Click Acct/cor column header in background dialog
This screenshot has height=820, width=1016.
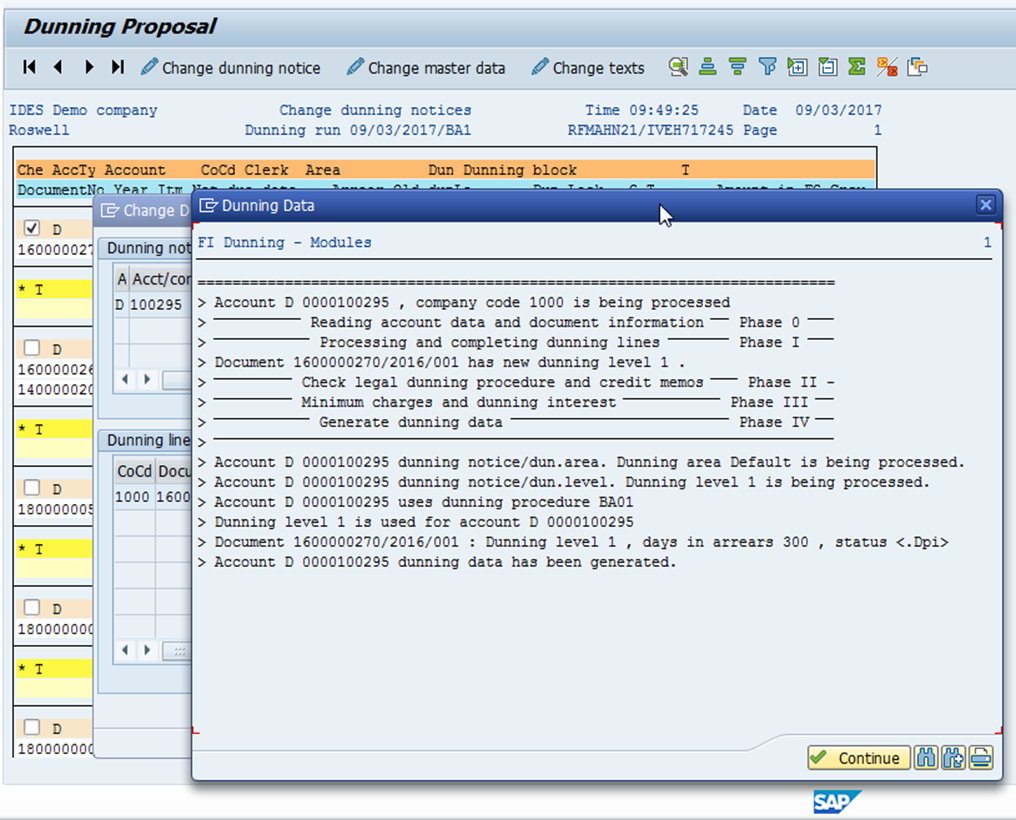(161, 279)
